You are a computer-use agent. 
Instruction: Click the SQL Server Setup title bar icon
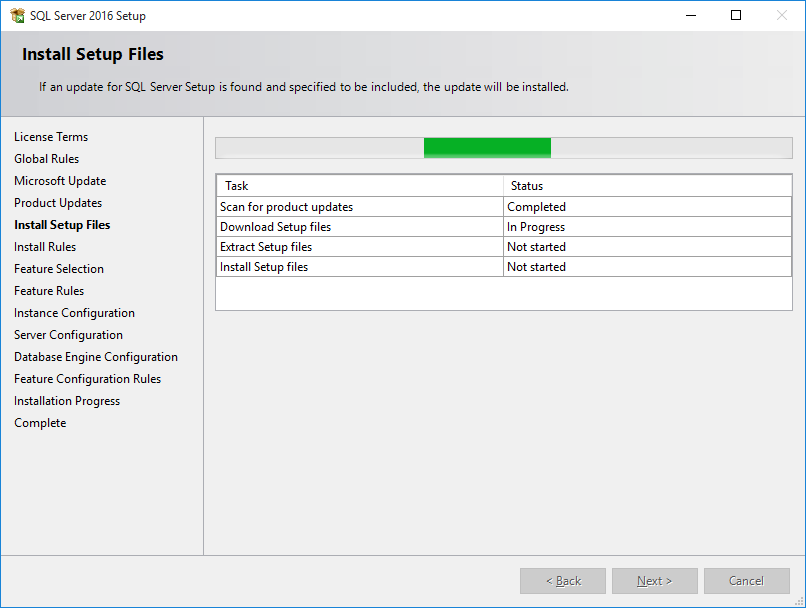pyautogui.click(x=18, y=15)
